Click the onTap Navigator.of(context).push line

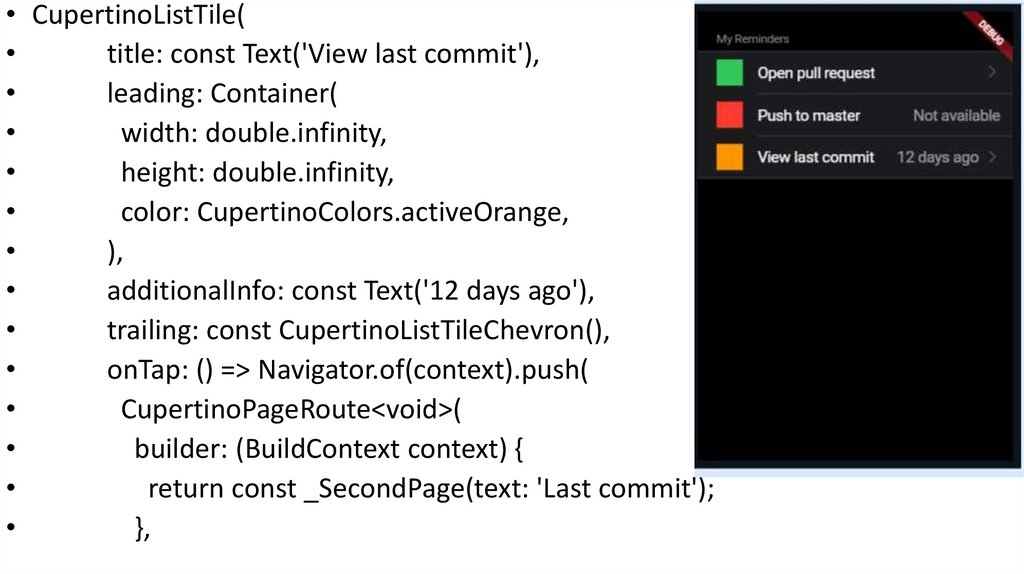point(348,371)
